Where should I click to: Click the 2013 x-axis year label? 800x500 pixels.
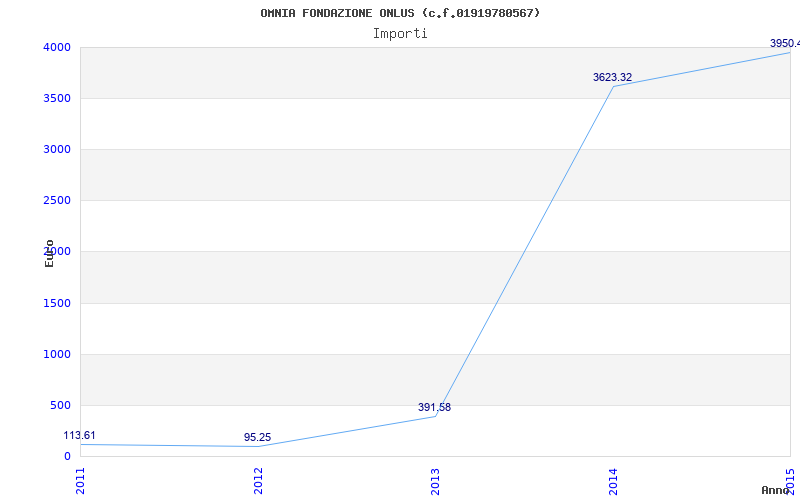435,481
